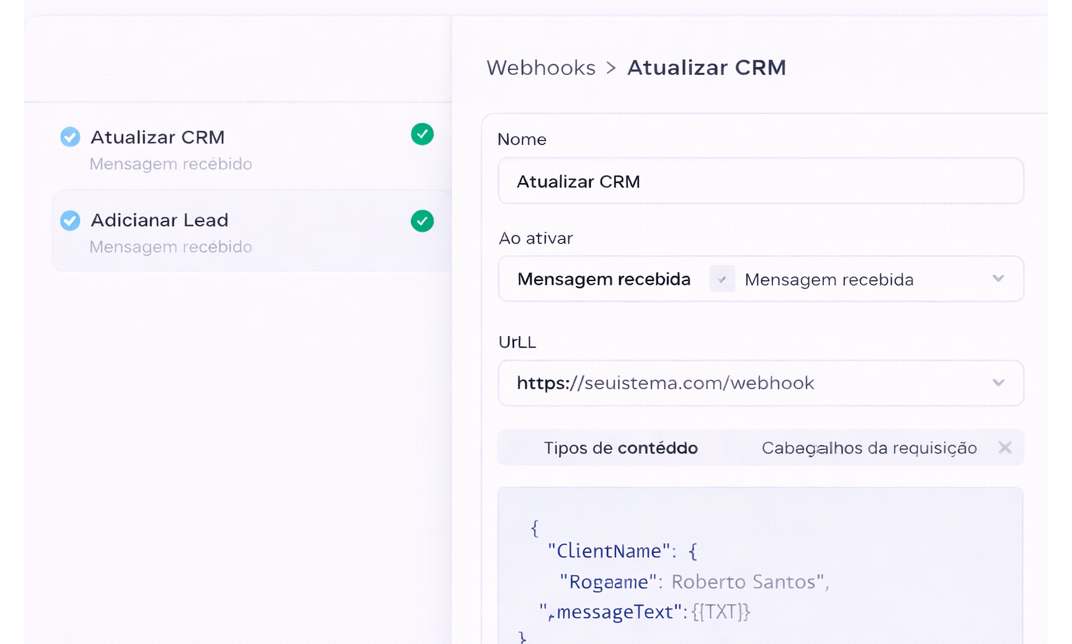
Task: Focus the Nome input field
Action: pyautogui.click(x=760, y=182)
